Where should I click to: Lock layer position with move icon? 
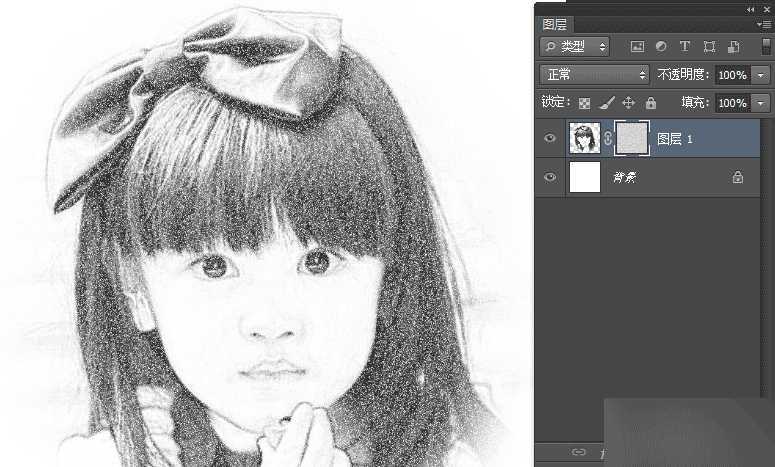pos(629,103)
